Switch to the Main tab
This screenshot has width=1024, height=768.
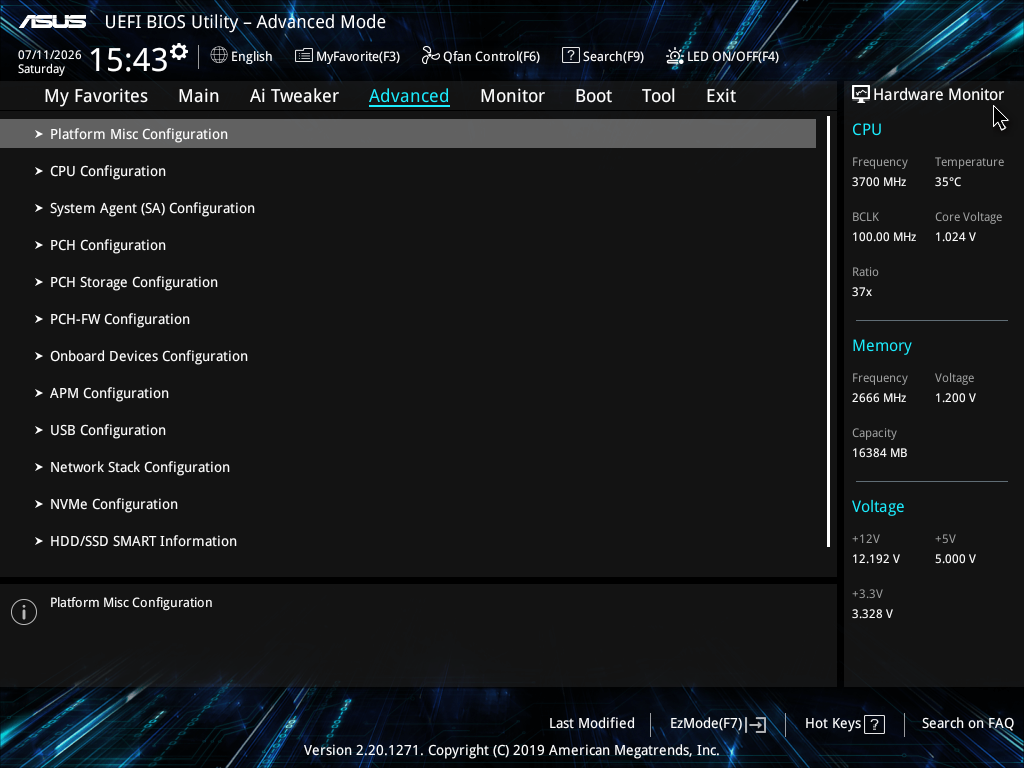point(199,96)
